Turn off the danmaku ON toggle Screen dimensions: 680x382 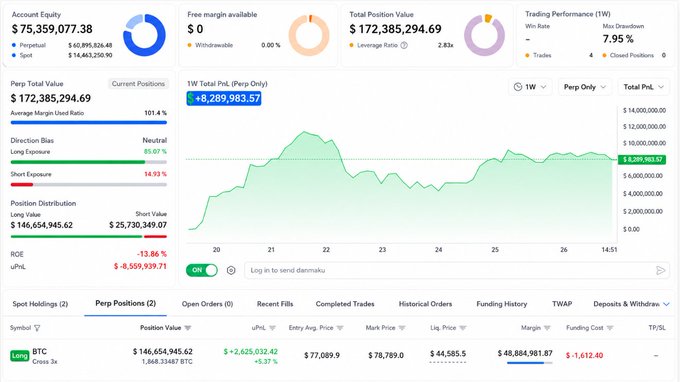tap(202, 270)
